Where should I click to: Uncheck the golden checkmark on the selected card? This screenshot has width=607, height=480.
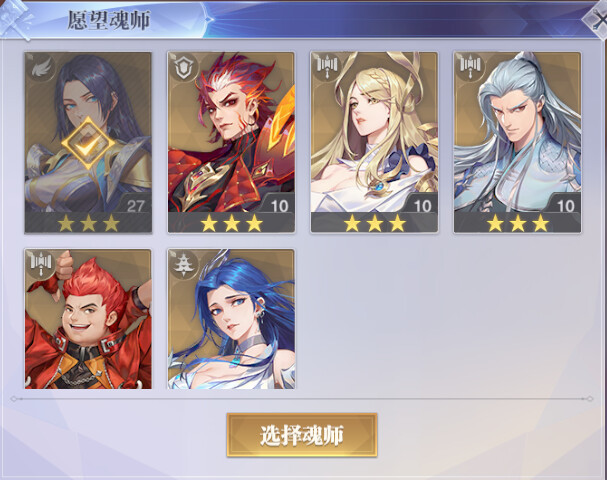click(x=88, y=143)
